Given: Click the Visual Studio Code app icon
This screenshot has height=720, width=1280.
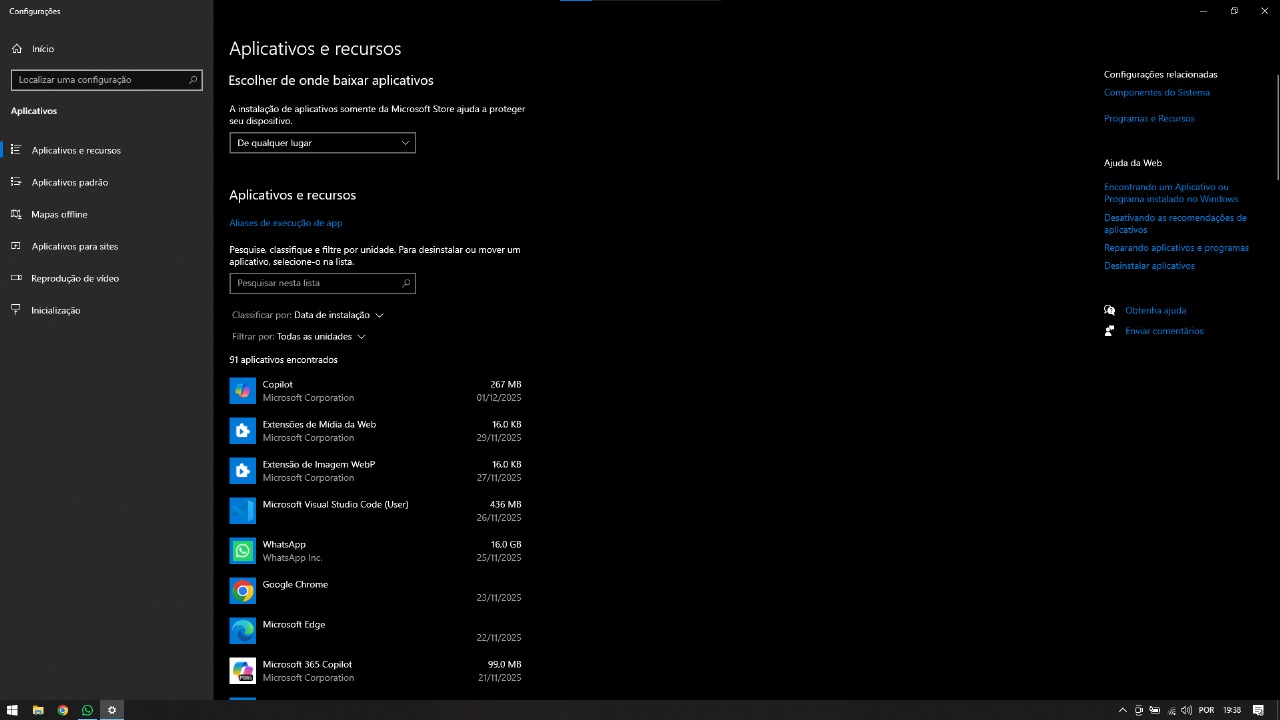Looking at the screenshot, I should click(242, 510).
